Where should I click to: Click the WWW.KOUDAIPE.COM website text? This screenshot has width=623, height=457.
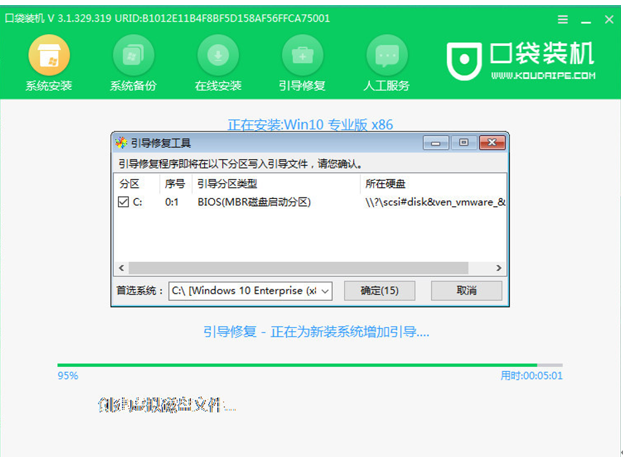point(543,76)
